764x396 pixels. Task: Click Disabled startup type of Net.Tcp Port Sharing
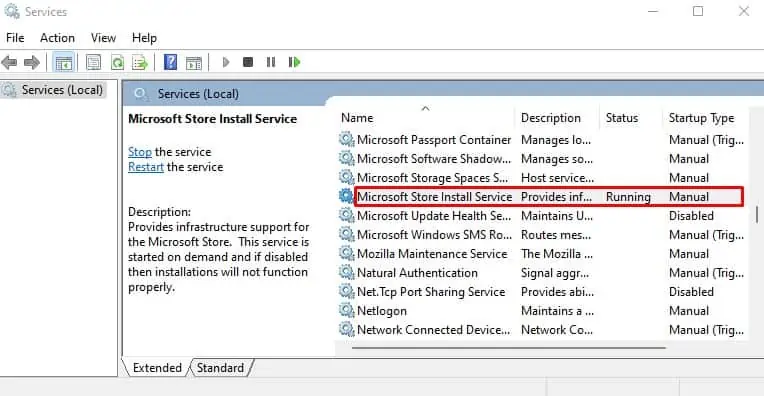click(691, 292)
